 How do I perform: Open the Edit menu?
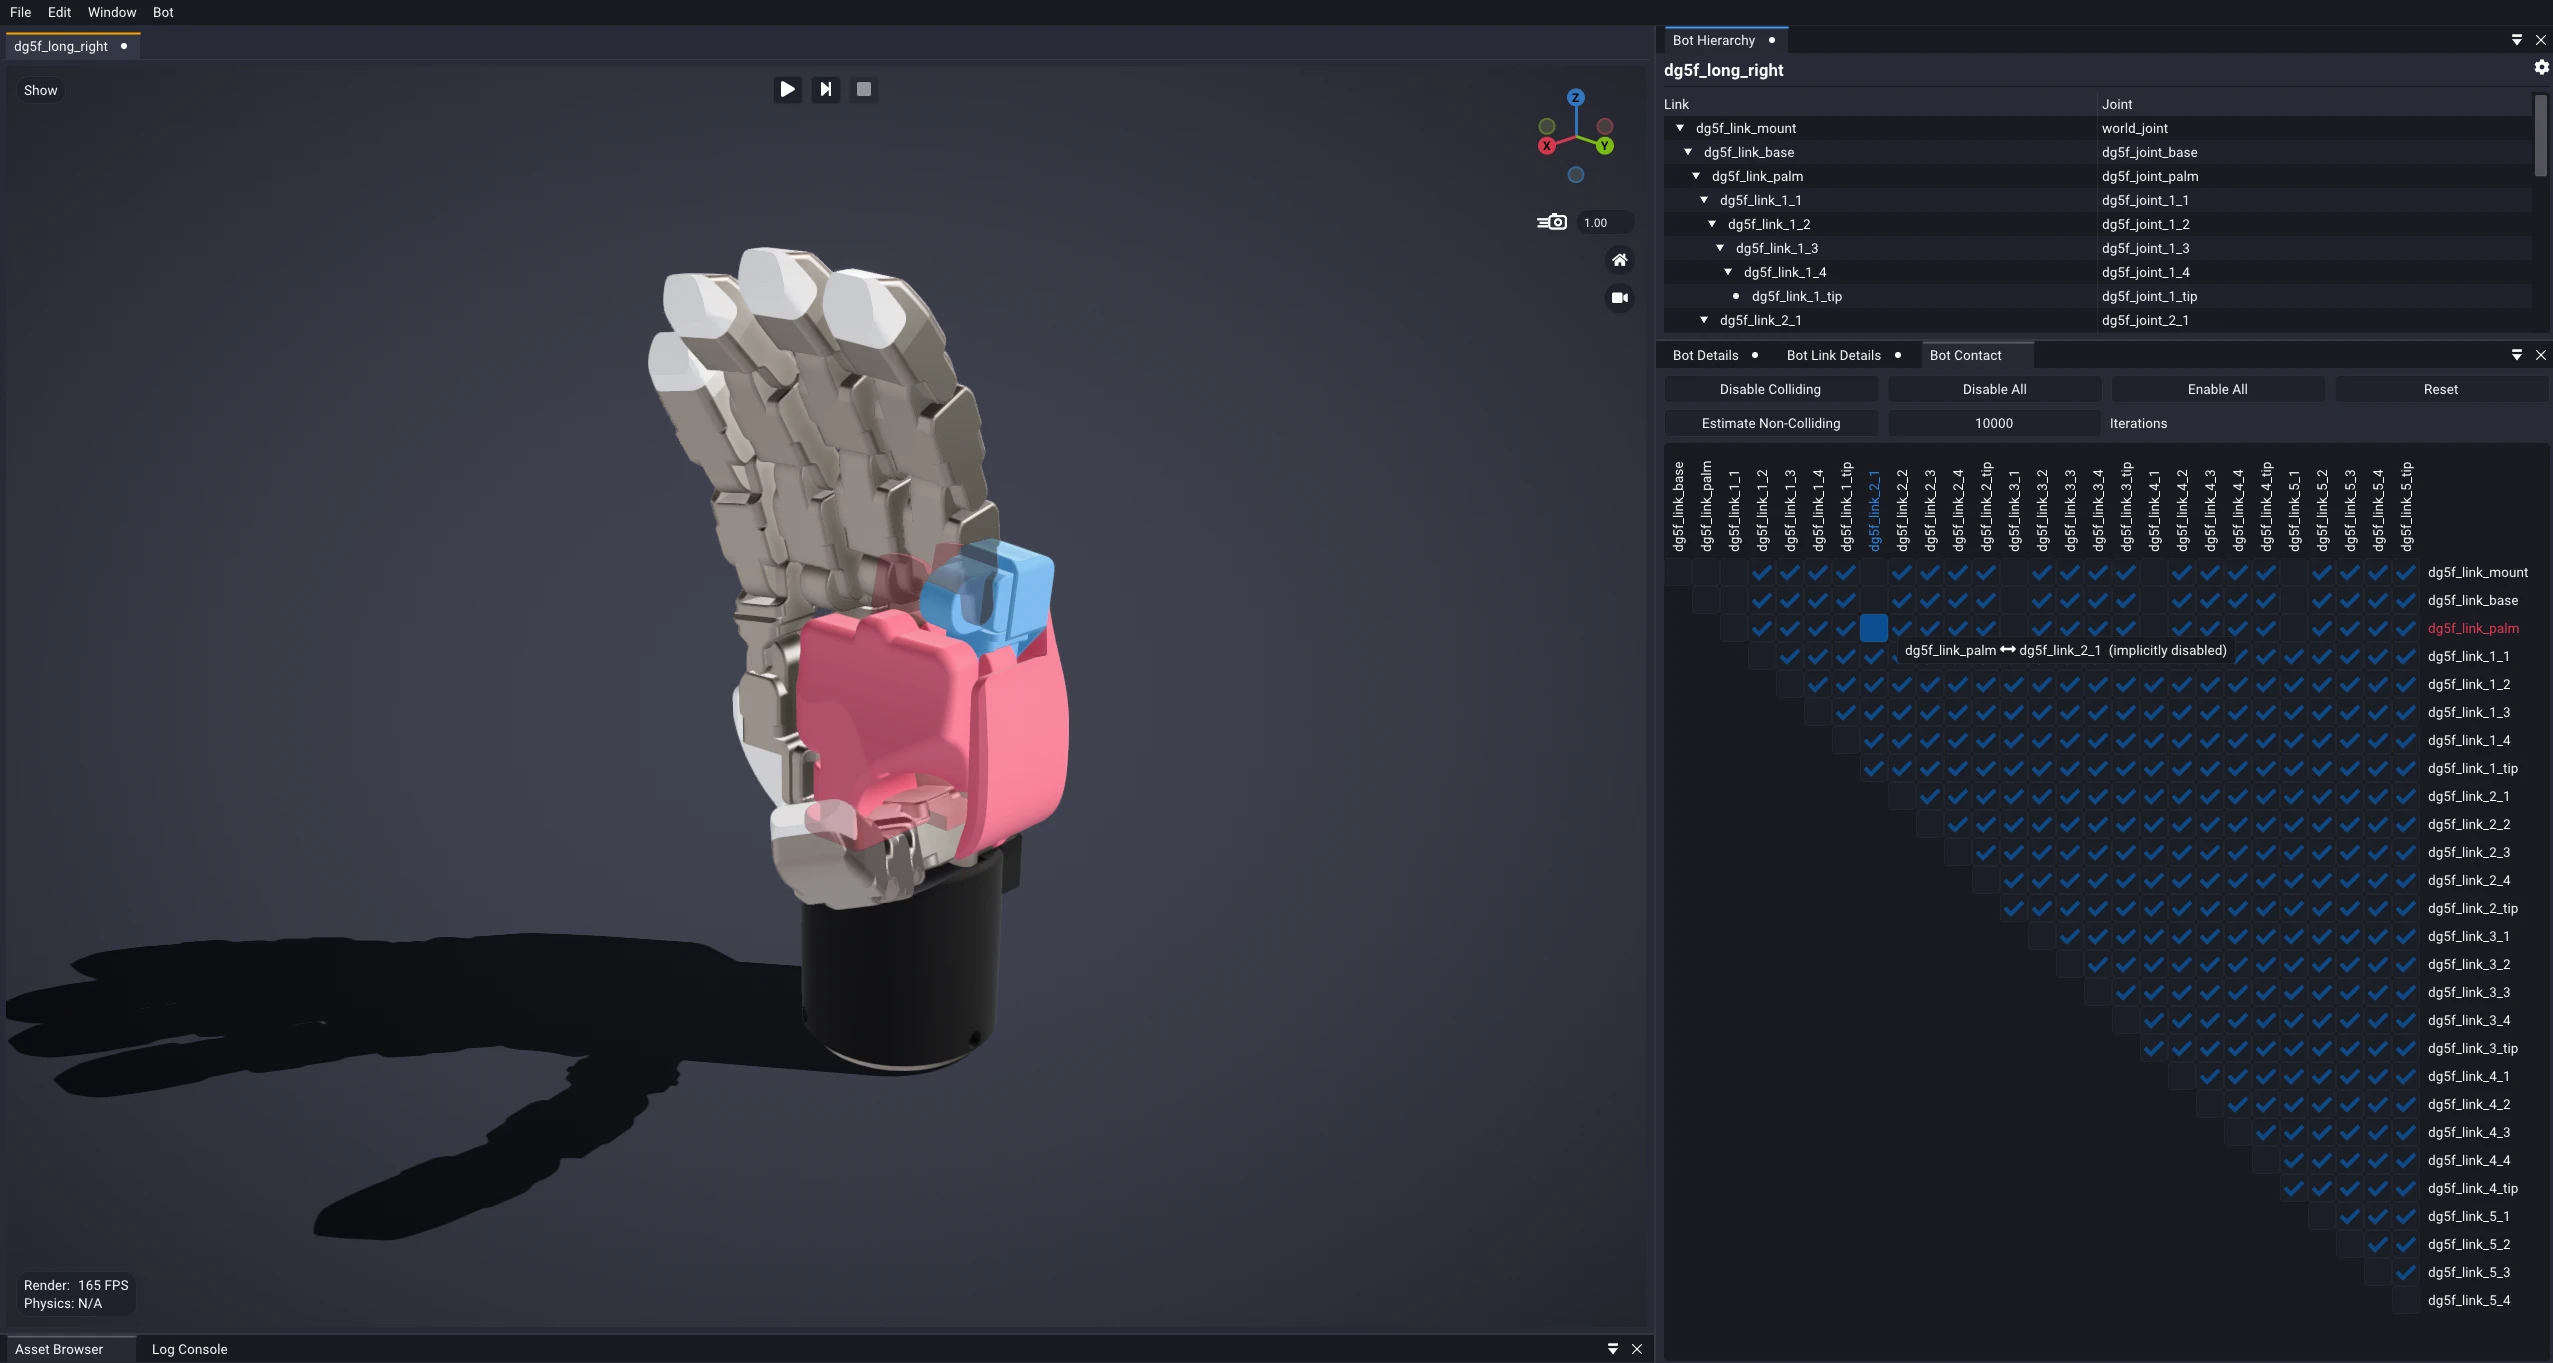pyautogui.click(x=59, y=12)
